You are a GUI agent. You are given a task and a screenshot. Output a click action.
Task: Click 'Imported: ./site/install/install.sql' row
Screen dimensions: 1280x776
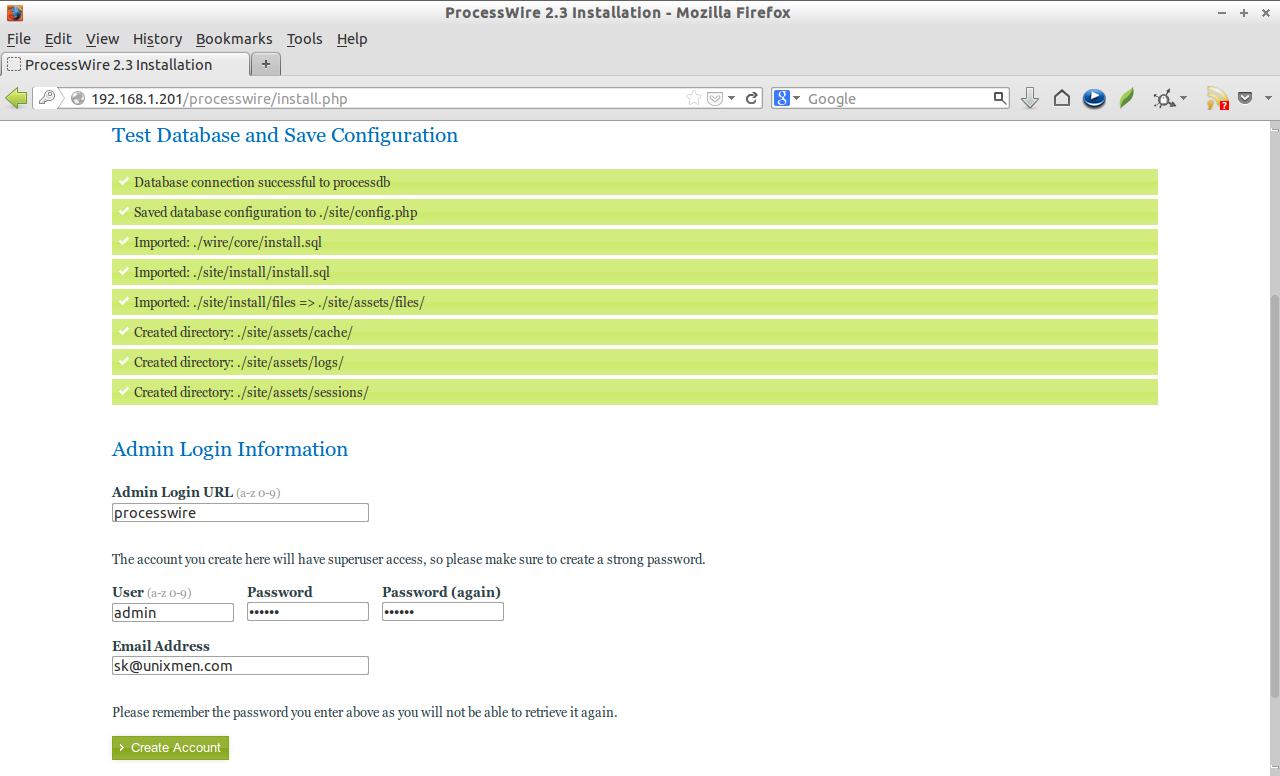(x=635, y=272)
